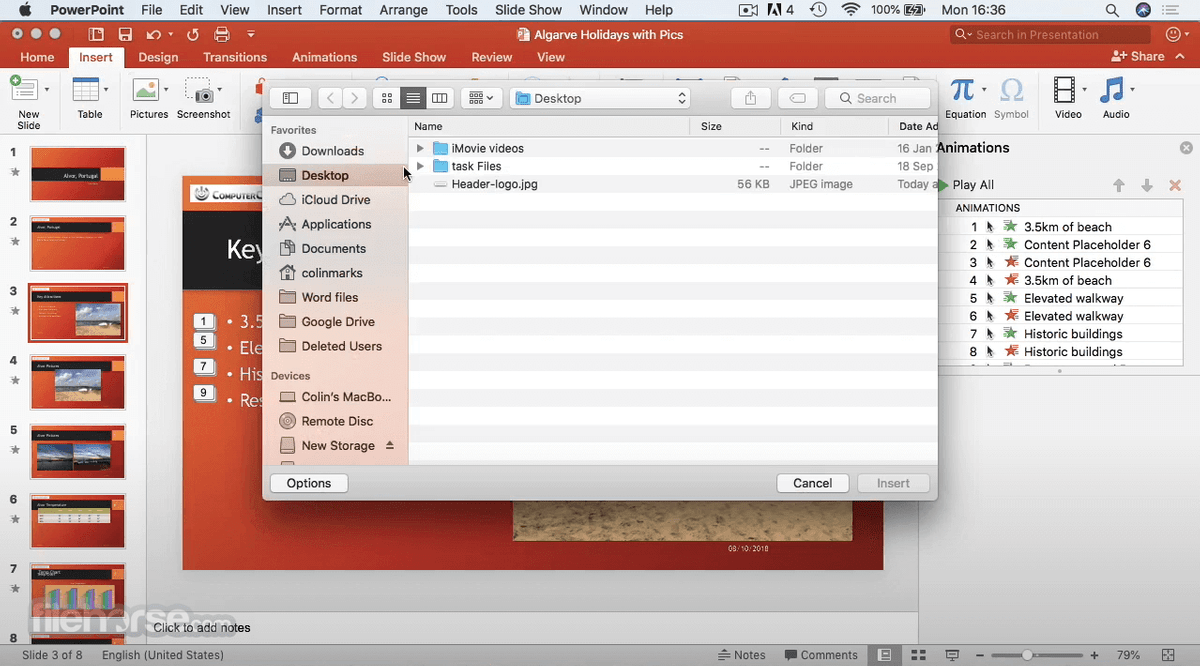Open Pictures dropdown arrow
This screenshot has width=1200, height=666.
166,90
